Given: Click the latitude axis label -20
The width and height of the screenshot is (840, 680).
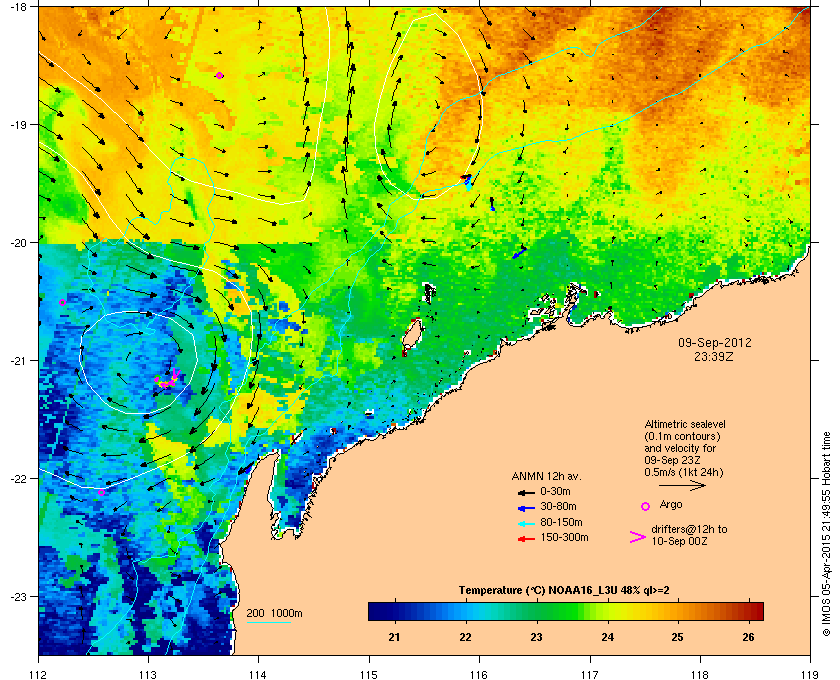Looking at the screenshot, I should tap(18, 243).
